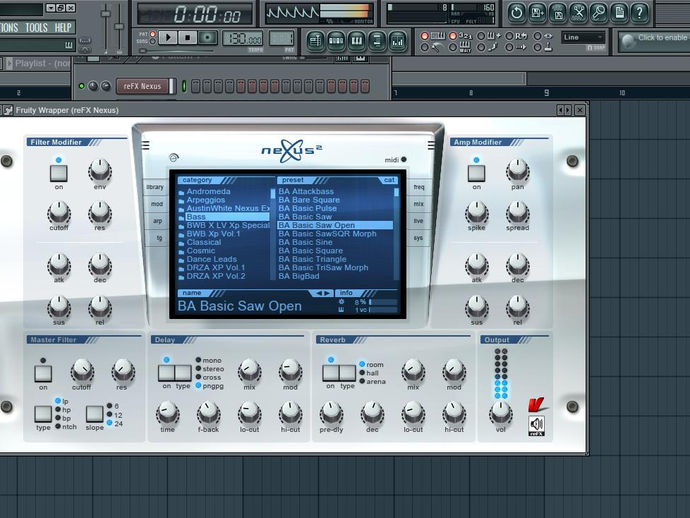Select the DRZA XP Vol.1 category folder
The image size is (690, 518).
pos(216,268)
